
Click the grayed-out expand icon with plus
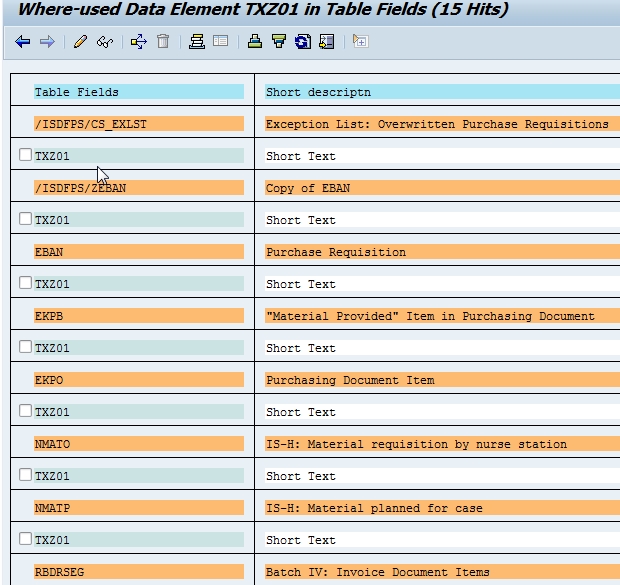point(361,41)
